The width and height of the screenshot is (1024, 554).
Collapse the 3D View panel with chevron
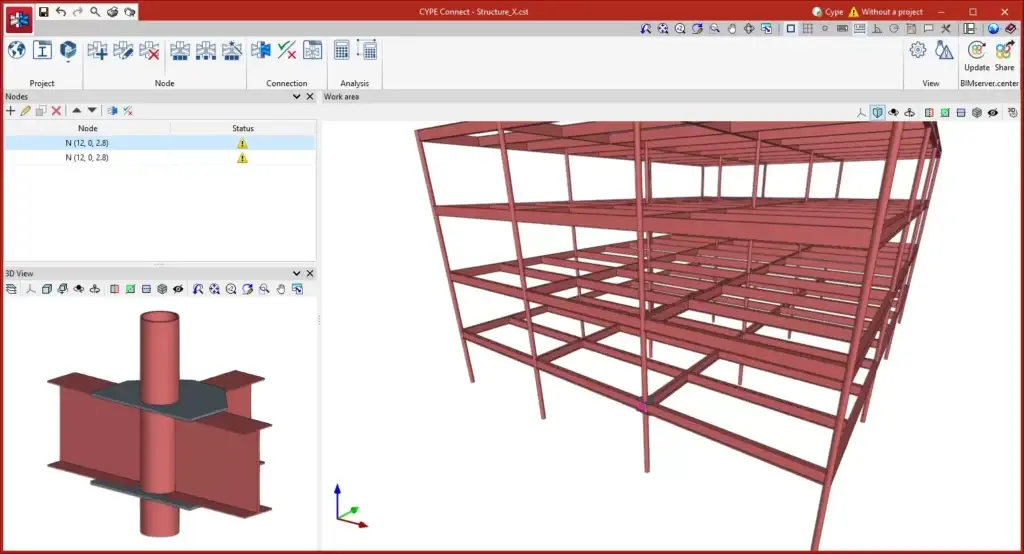(x=297, y=273)
